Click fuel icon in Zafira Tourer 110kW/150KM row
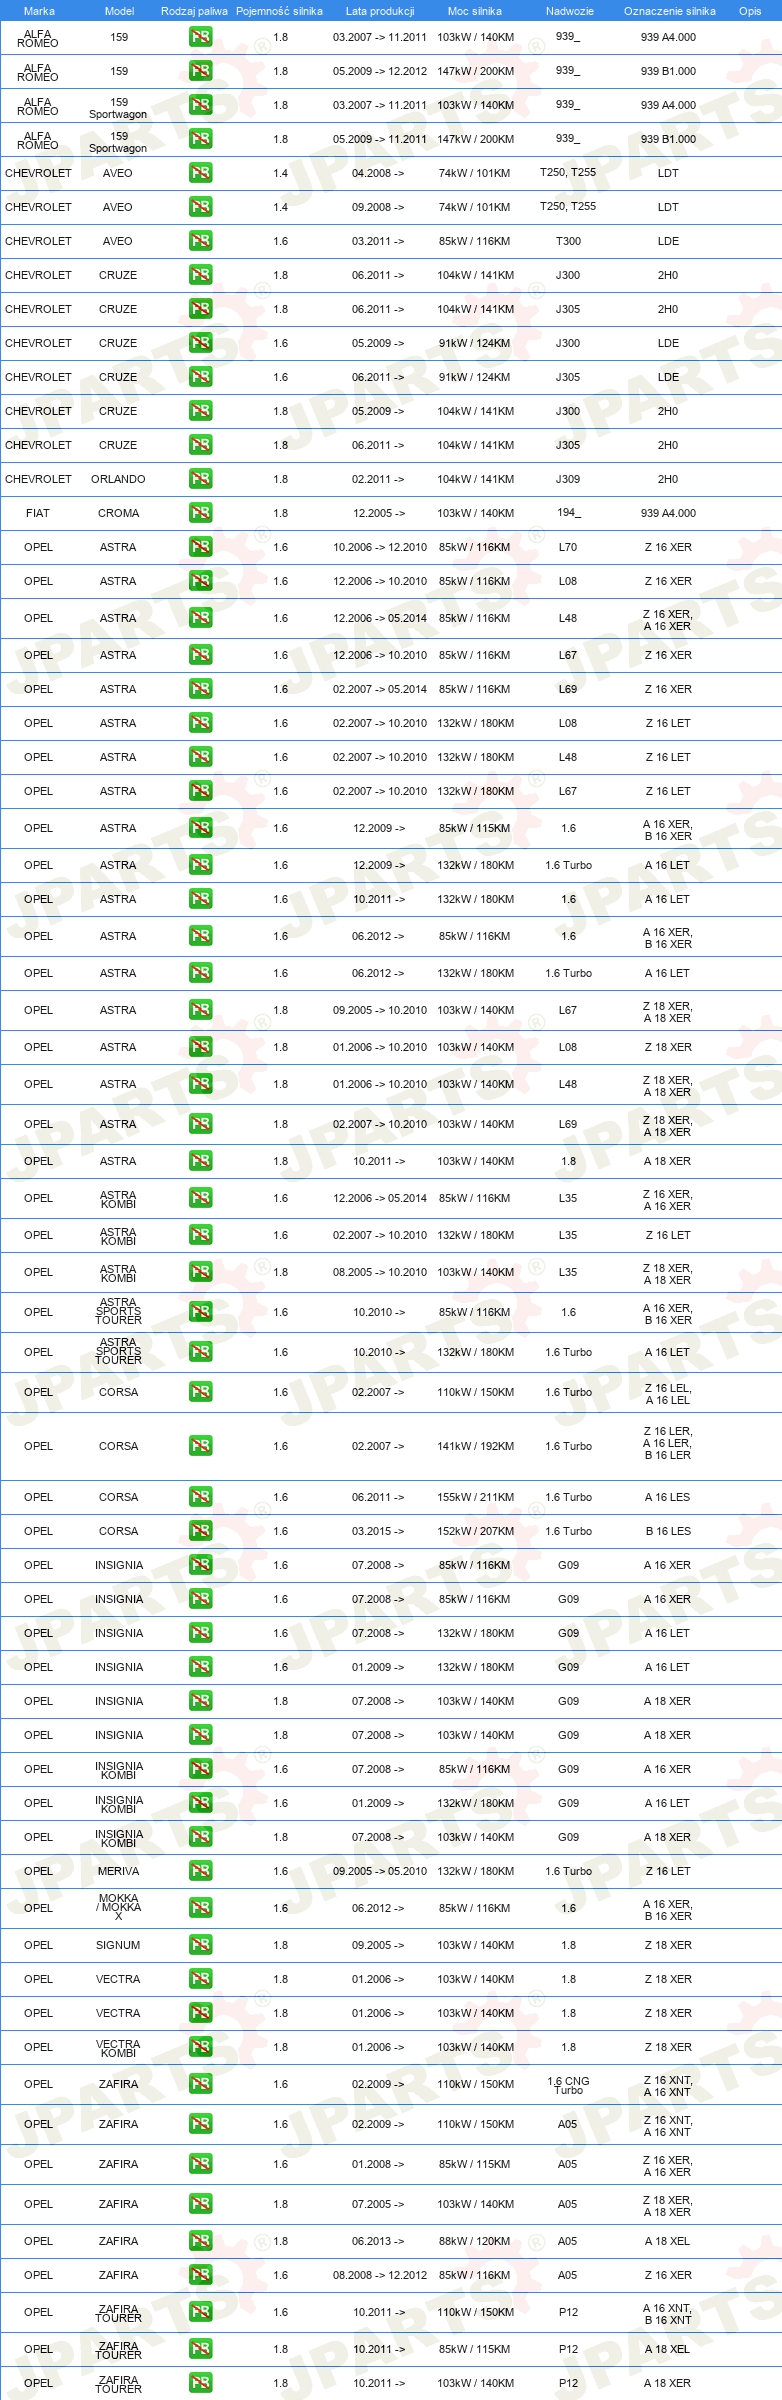Viewport: 782px width, 2400px height. pos(200,2312)
